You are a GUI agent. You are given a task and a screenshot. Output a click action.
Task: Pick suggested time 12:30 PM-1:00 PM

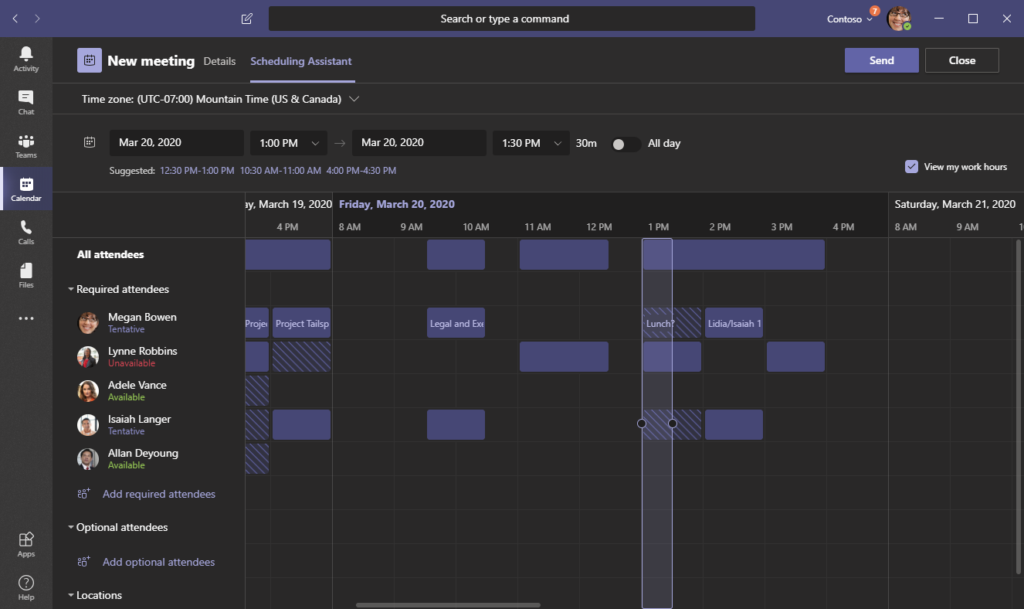197,170
